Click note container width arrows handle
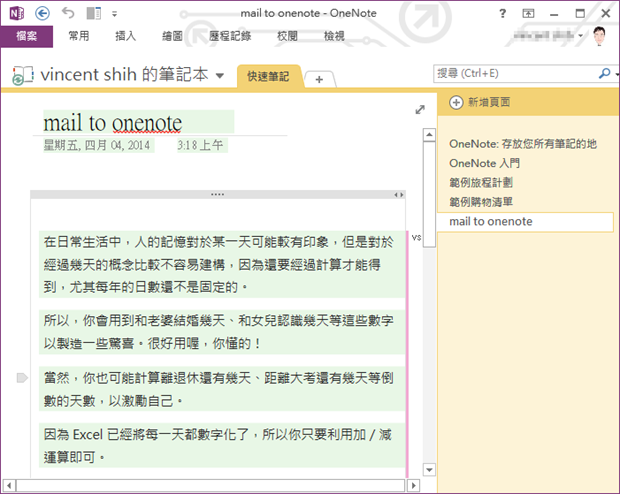Image resolution: width=620 pixels, height=494 pixels. [399, 195]
